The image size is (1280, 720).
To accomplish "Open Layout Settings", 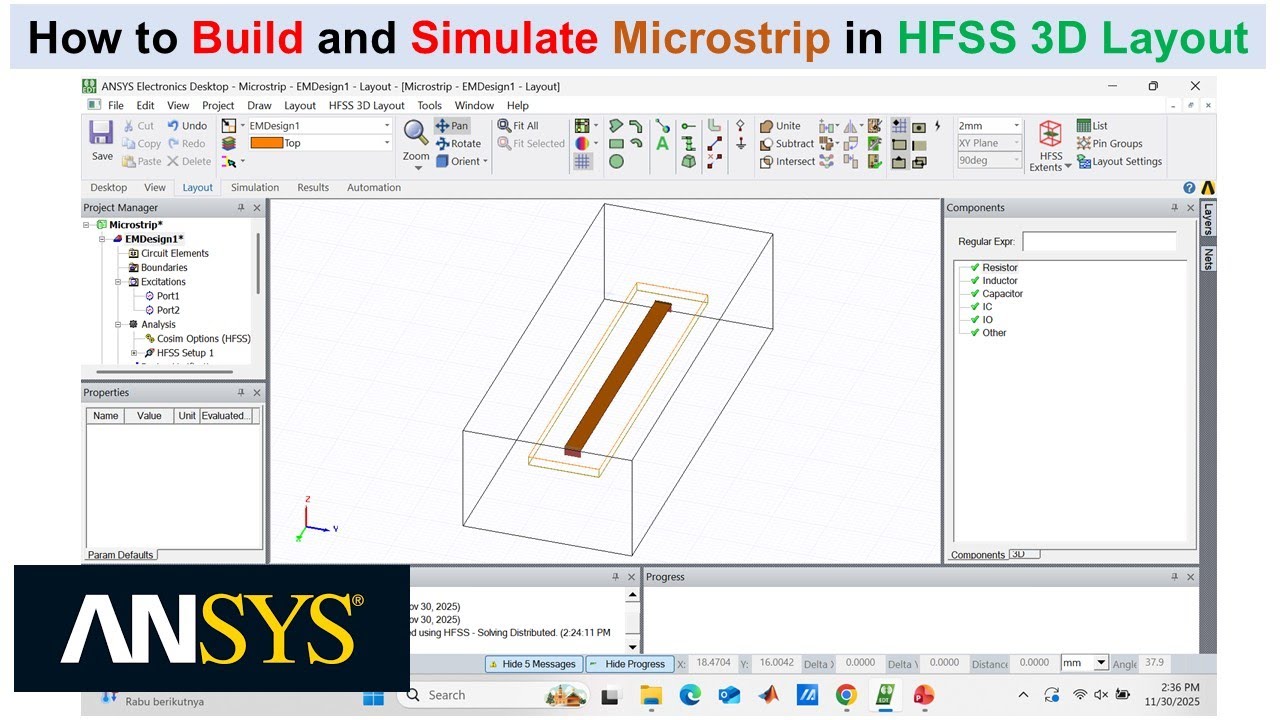I will click(x=1119, y=161).
